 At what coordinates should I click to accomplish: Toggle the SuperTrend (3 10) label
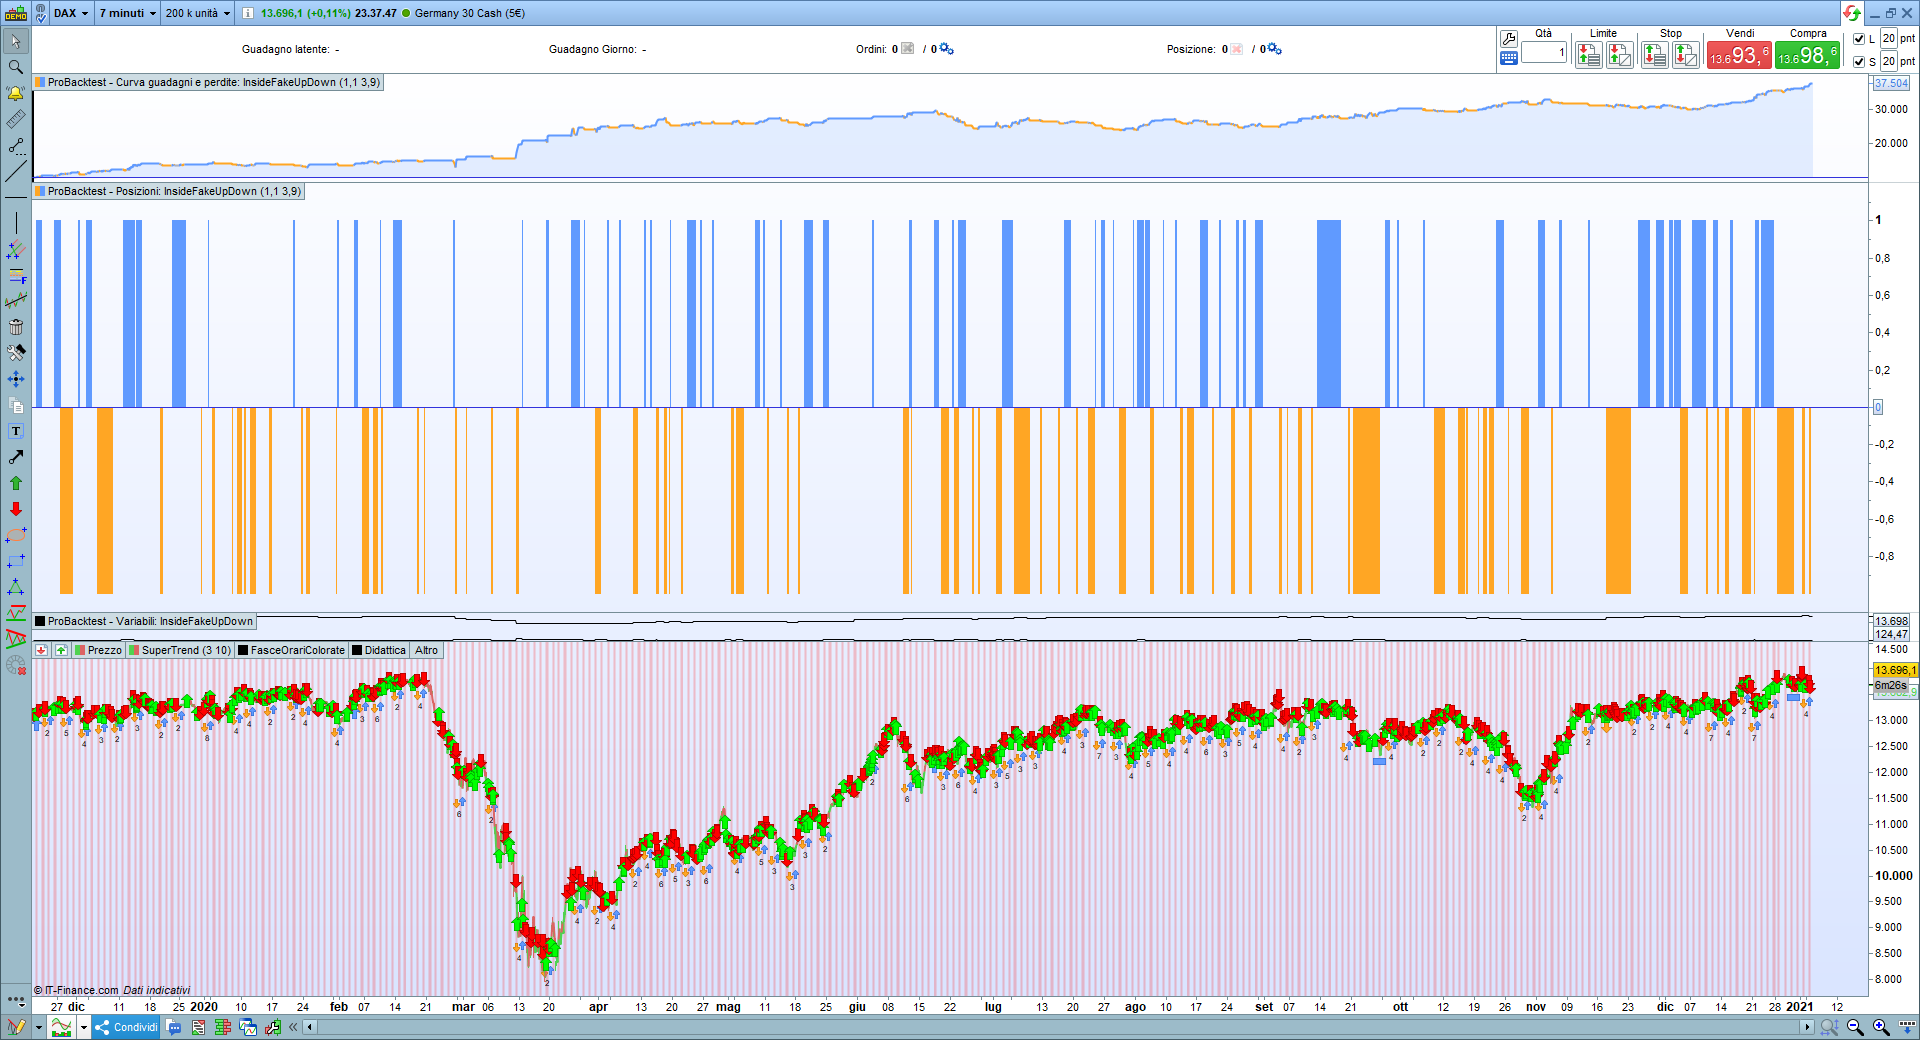click(x=180, y=650)
